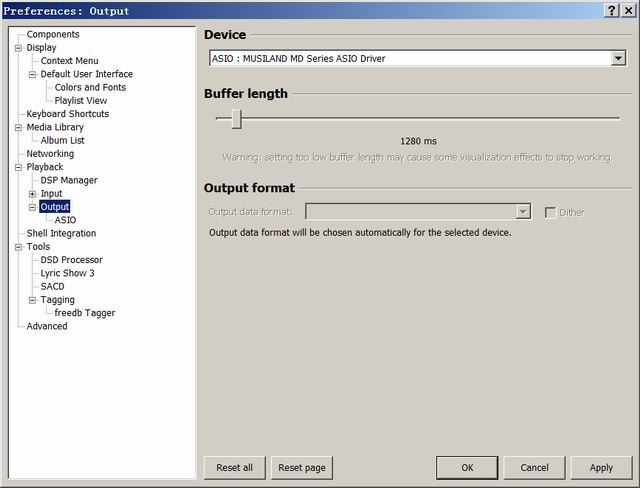
Task: Collapse the Tagging tree node
Action: click(32, 300)
